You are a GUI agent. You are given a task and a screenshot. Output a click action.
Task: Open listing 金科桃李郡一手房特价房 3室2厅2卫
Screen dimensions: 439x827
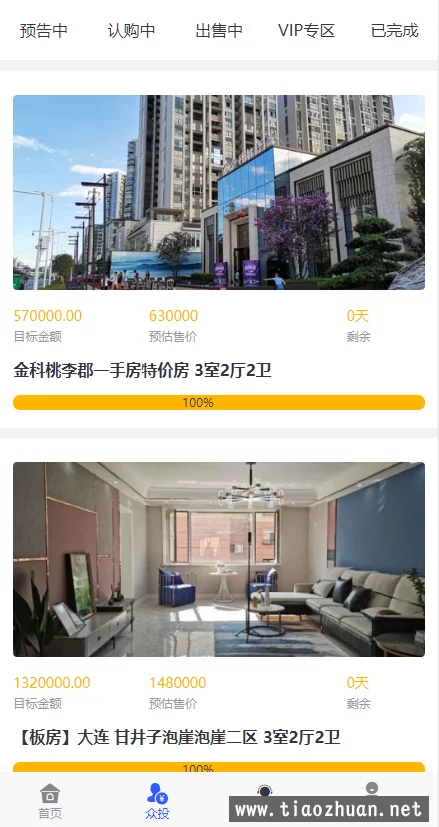pyautogui.click(x=142, y=371)
